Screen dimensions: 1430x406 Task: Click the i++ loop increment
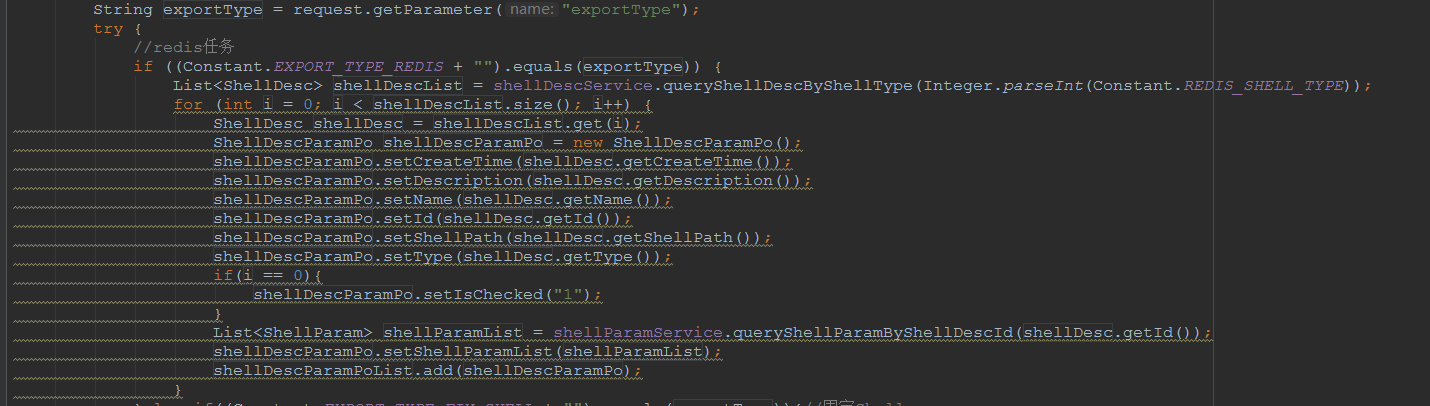pos(608,105)
